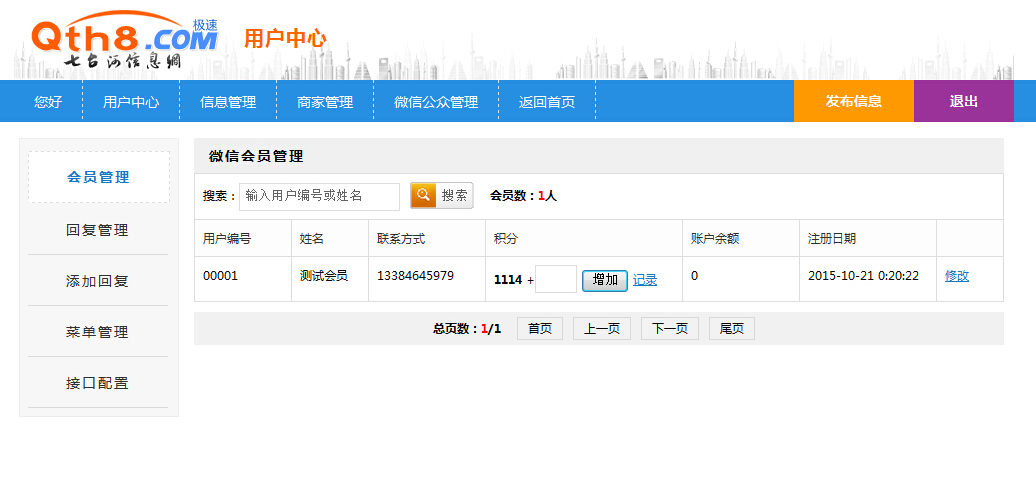Go to 下一页 in pagination
Image resolution: width=1036 pixels, height=497 pixels.
coord(669,329)
